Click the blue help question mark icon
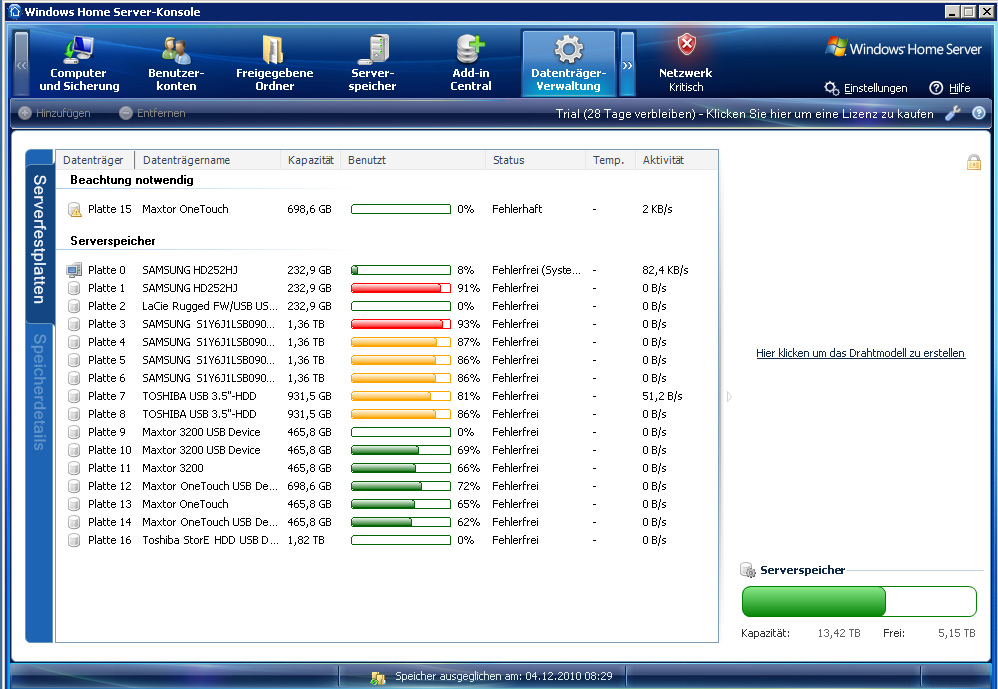Screen dimensions: 998x689 tap(979, 113)
